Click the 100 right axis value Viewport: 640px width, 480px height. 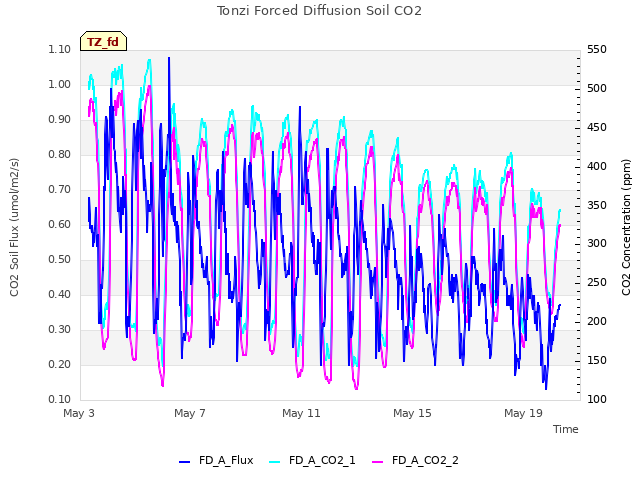pyautogui.click(x=597, y=400)
